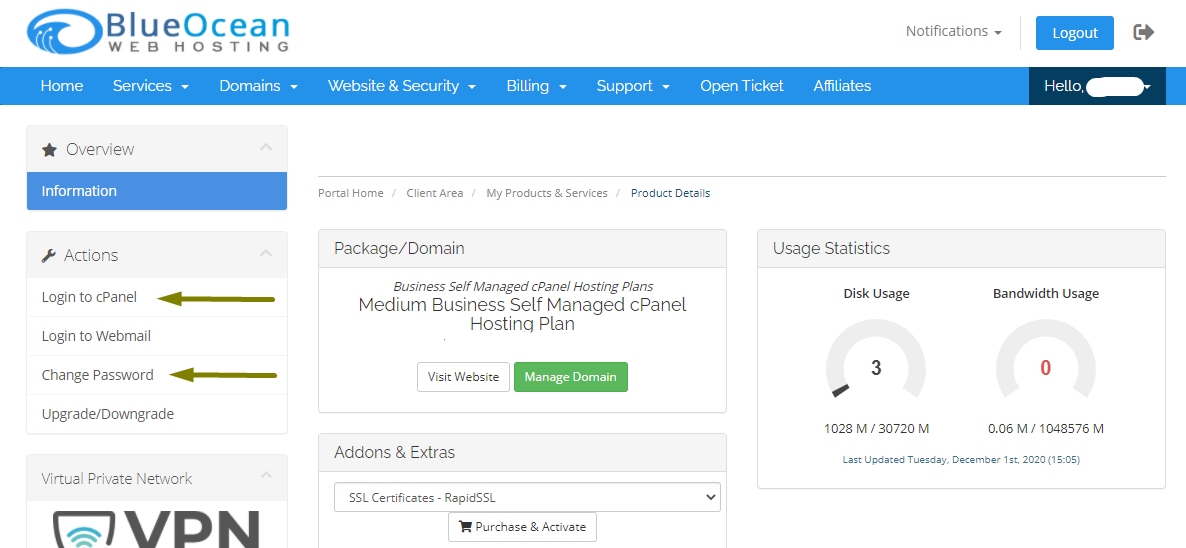
Task: Click the Overview star icon
Action: coord(49,150)
